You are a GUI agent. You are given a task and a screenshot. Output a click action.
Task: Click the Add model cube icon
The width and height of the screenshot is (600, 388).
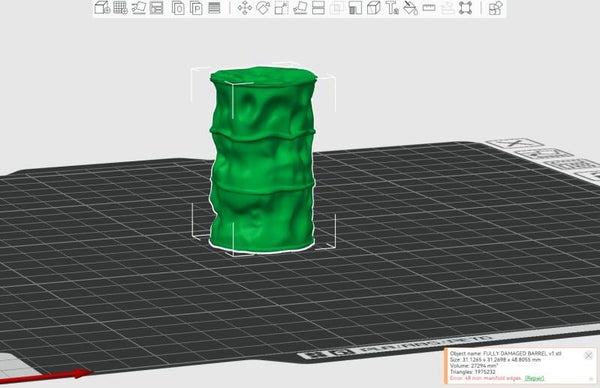tap(102, 8)
